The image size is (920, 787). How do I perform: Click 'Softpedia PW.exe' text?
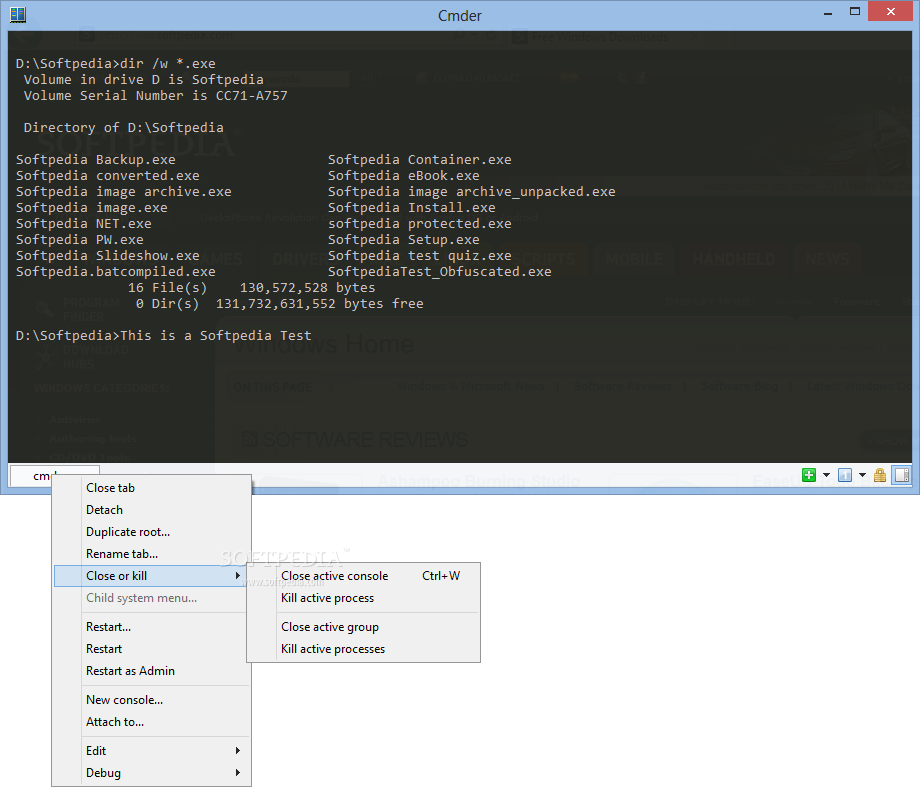[79, 239]
